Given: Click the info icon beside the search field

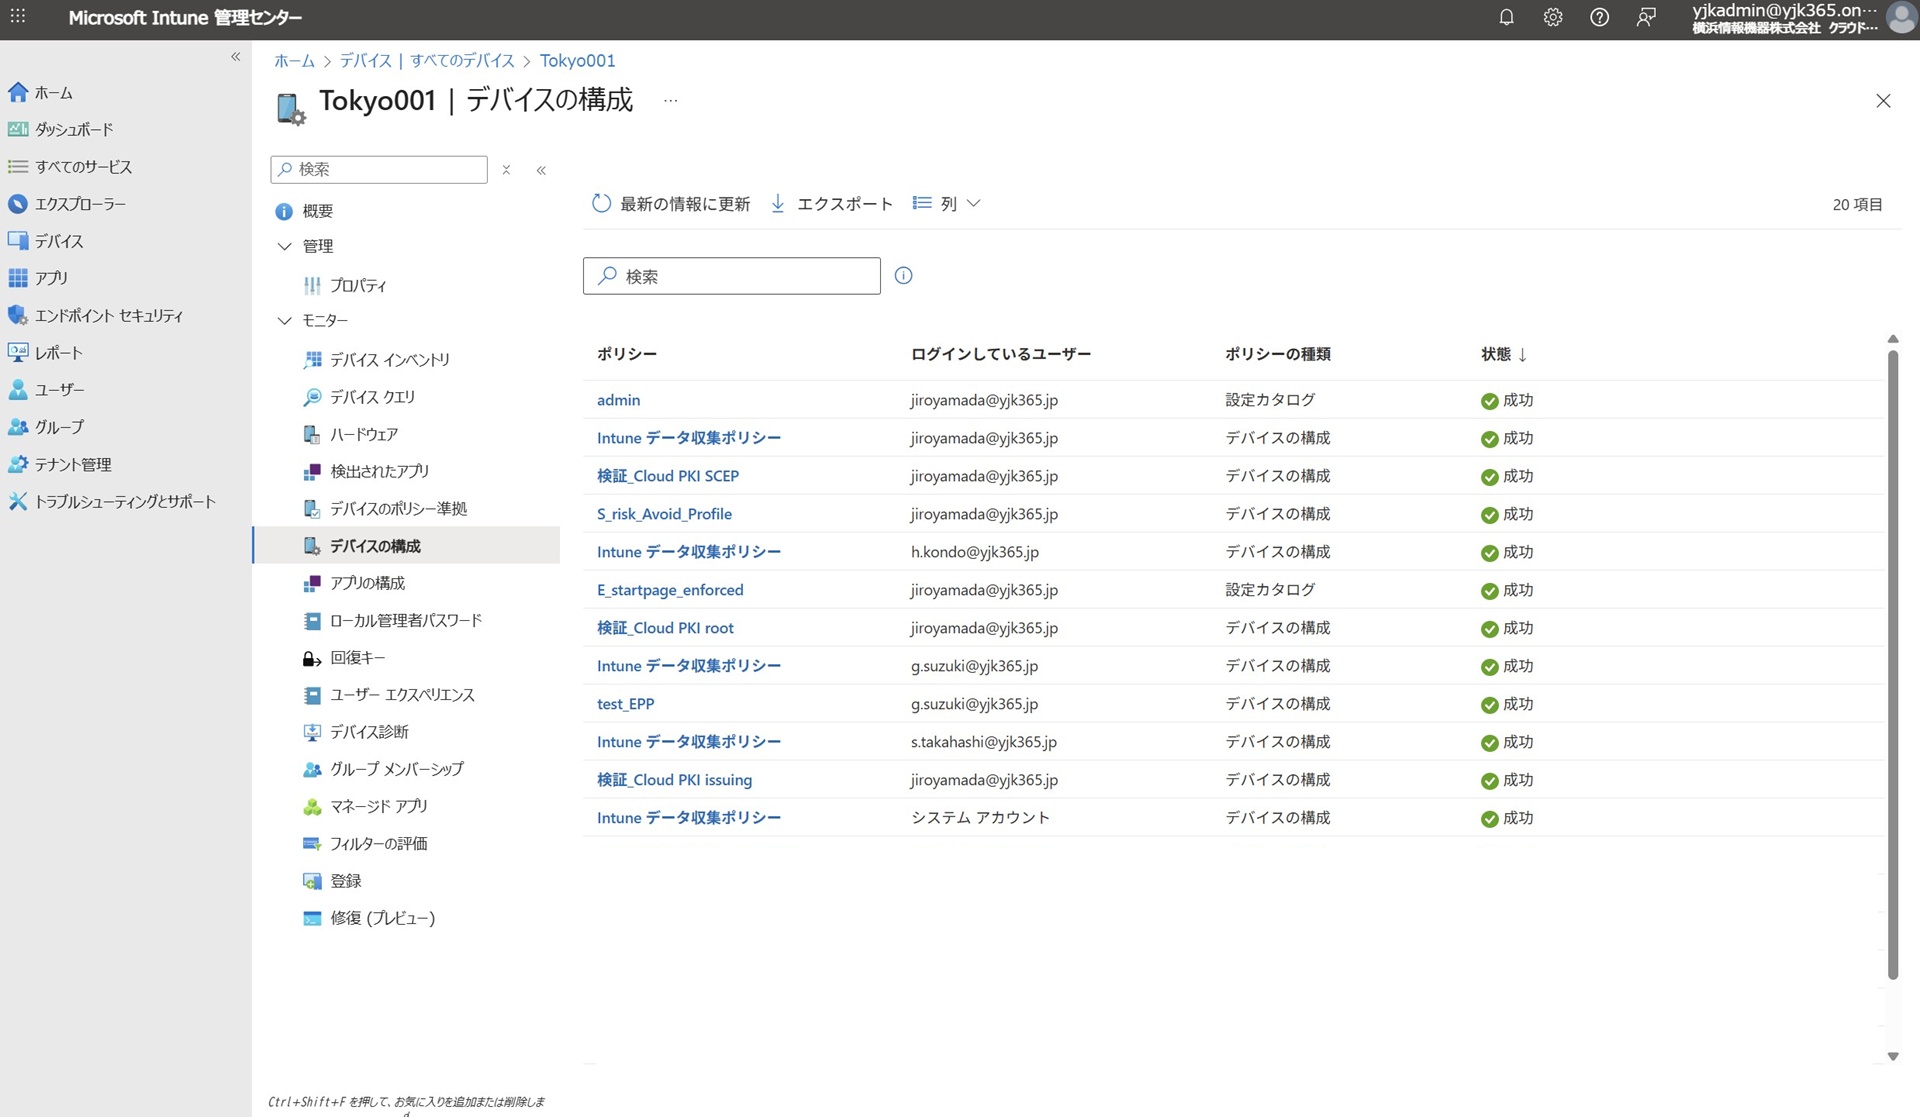Looking at the screenshot, I should [903, 276].
